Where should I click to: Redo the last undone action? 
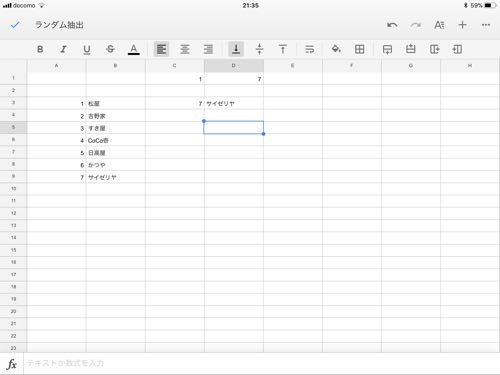[x=415, y=25]
